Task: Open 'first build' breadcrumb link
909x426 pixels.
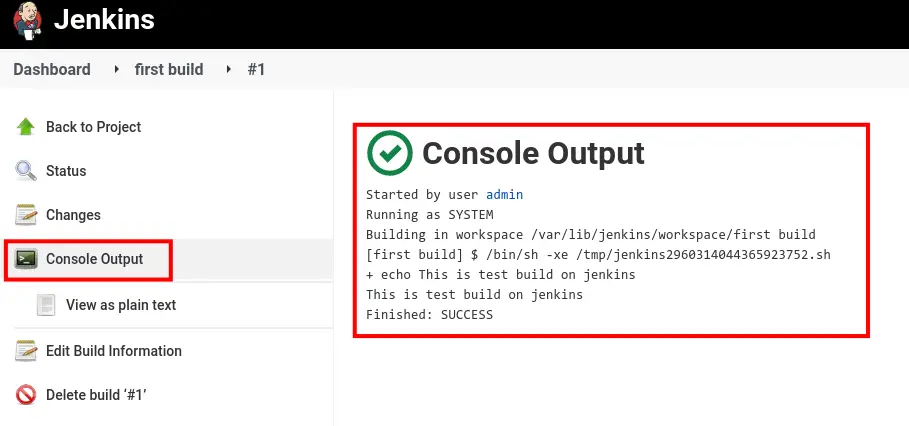Action: pyautogui.click(x=169, y=70)
